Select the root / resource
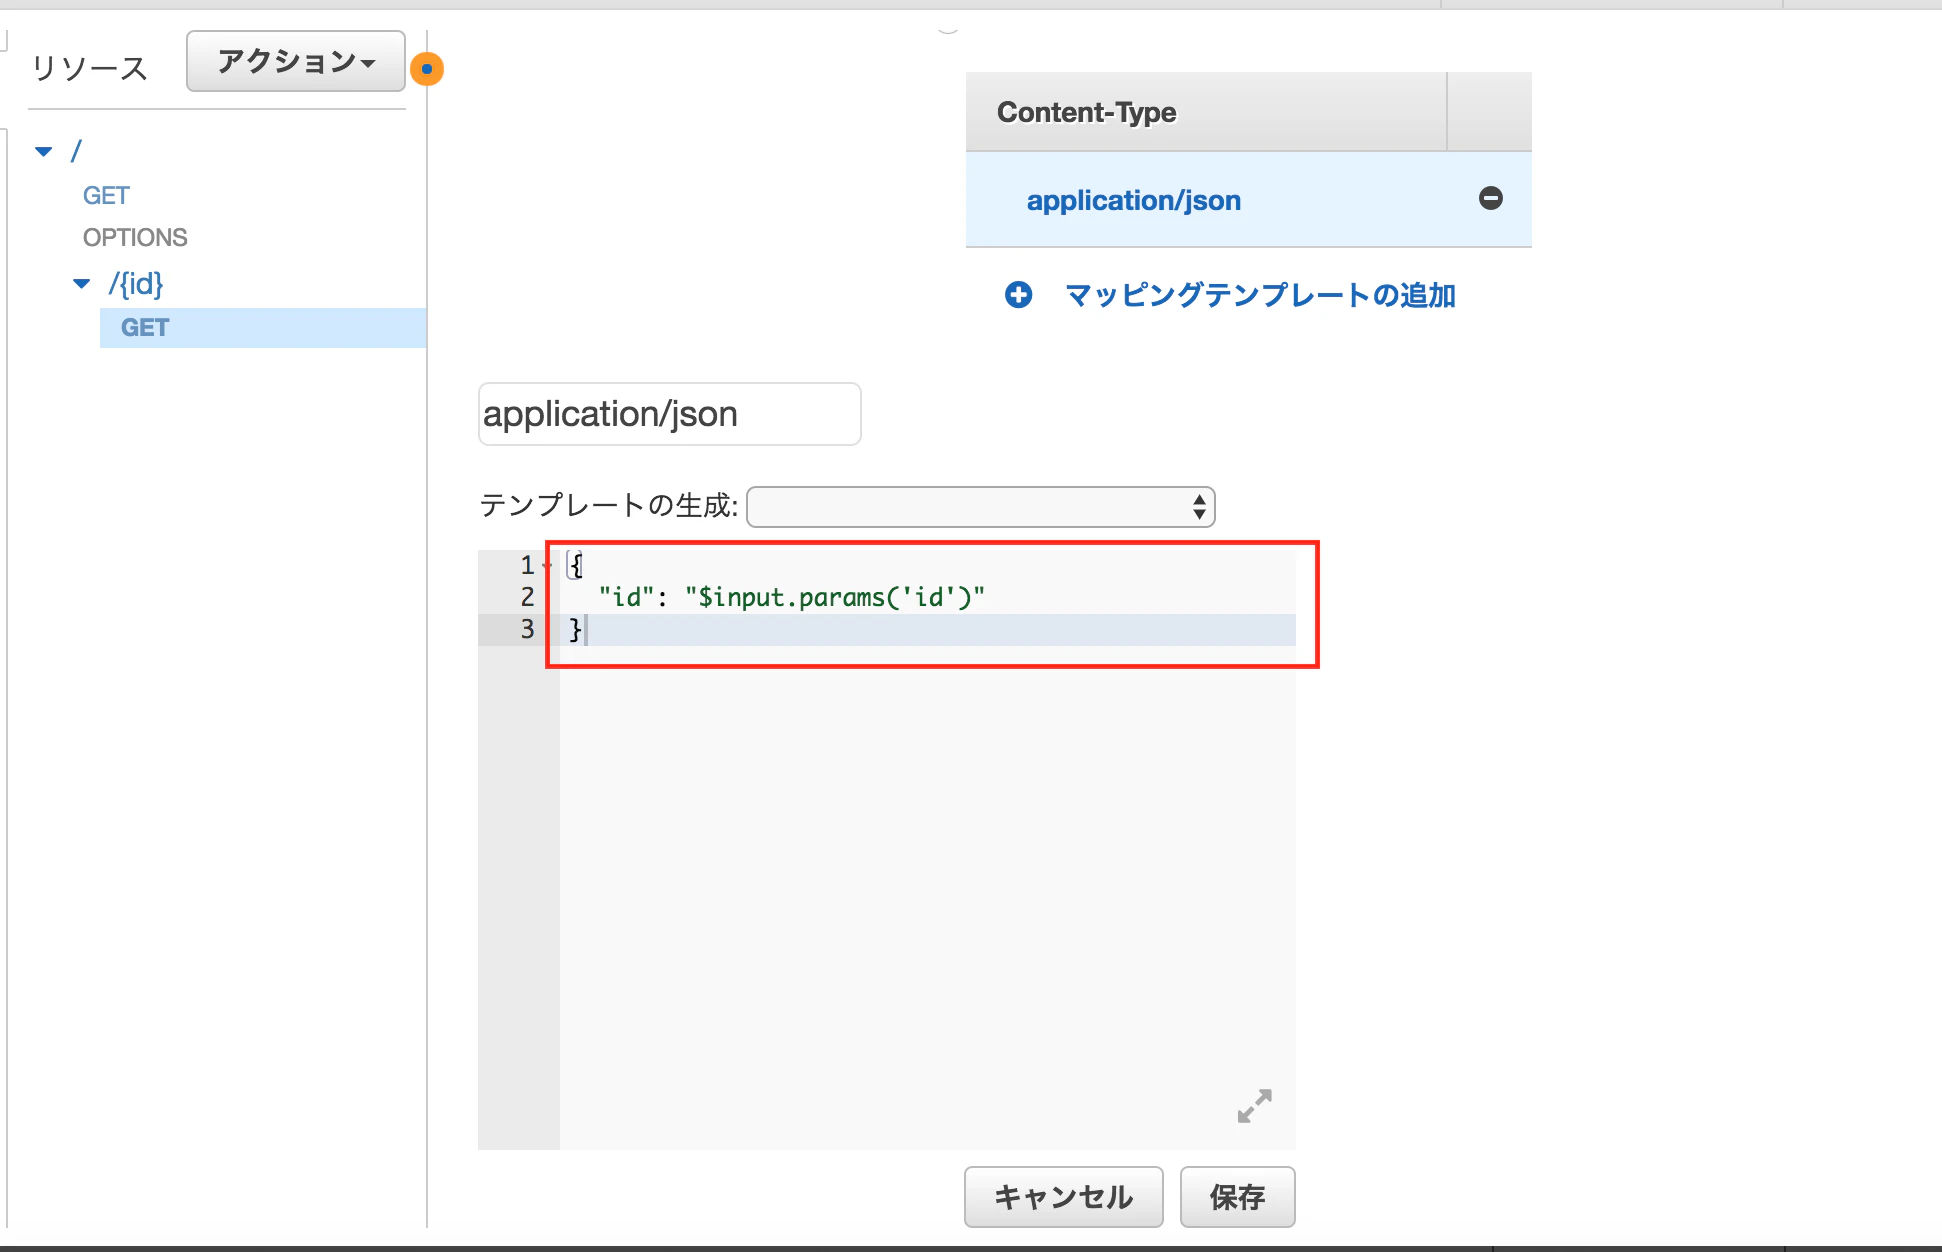The height and width of the screenshot is (1252, 1942). coord(76,151)
